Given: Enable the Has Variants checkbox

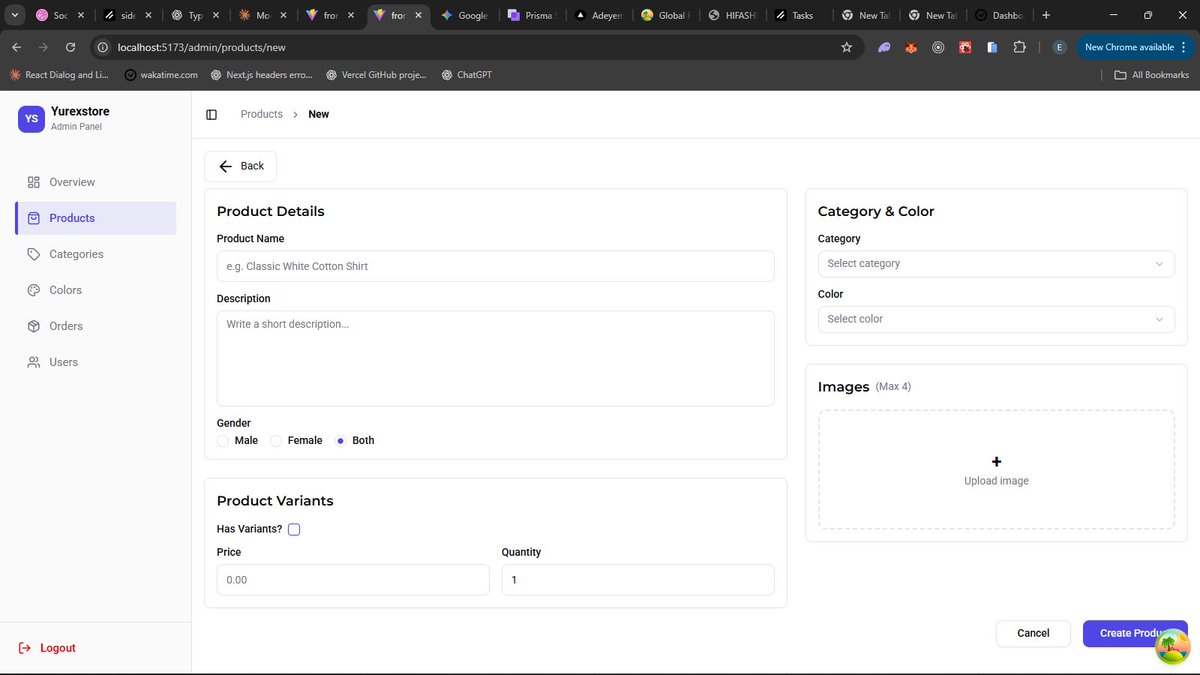Looking at the screenshot, I should (293, 529).
